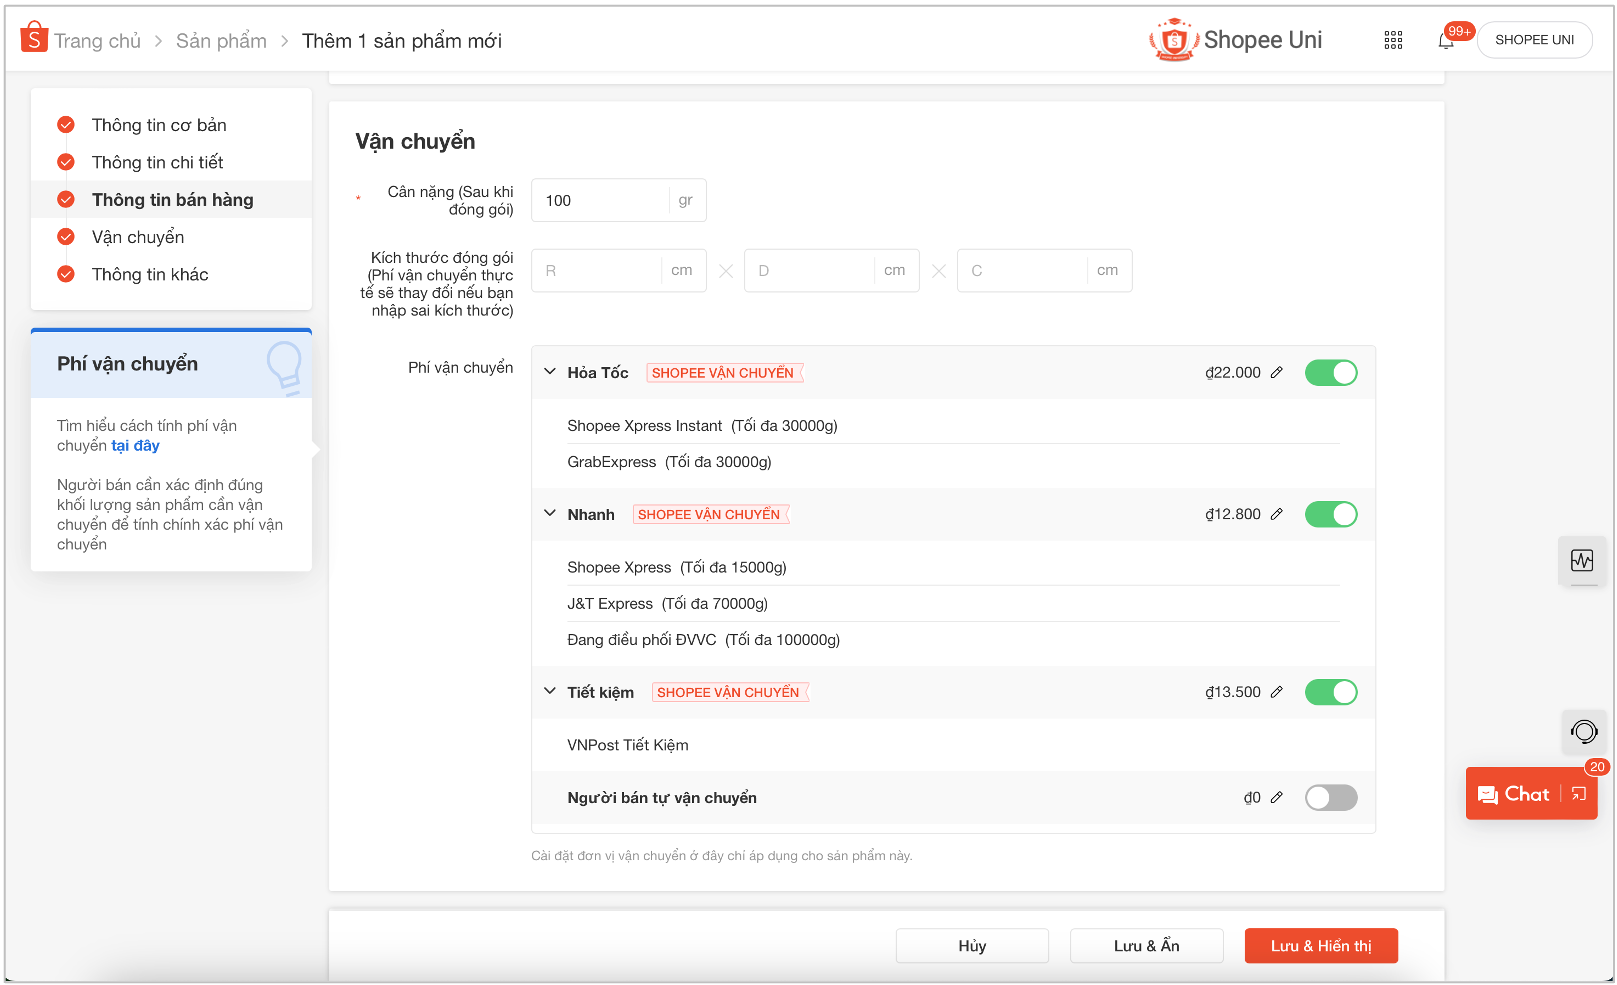Disable the Hỏa Tốc shipping toggle
This screenshot has height=985, width=1617.
(x=1331, y=372)
